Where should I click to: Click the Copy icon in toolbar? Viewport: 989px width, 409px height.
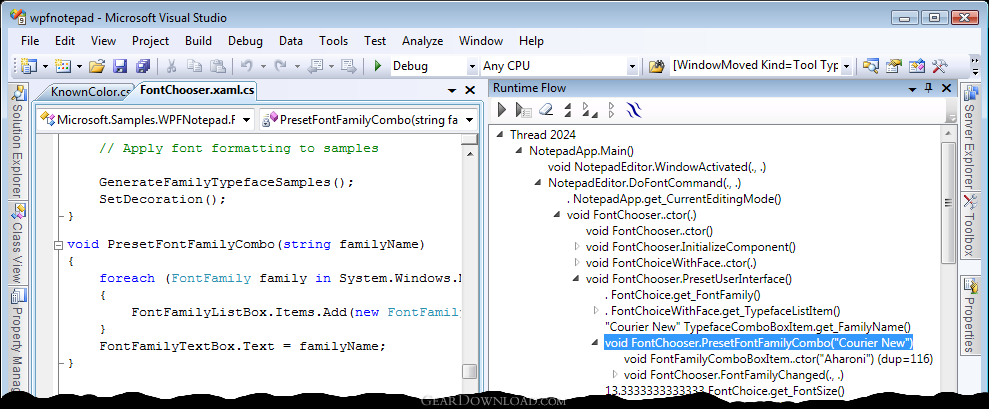tap(194, 66)
